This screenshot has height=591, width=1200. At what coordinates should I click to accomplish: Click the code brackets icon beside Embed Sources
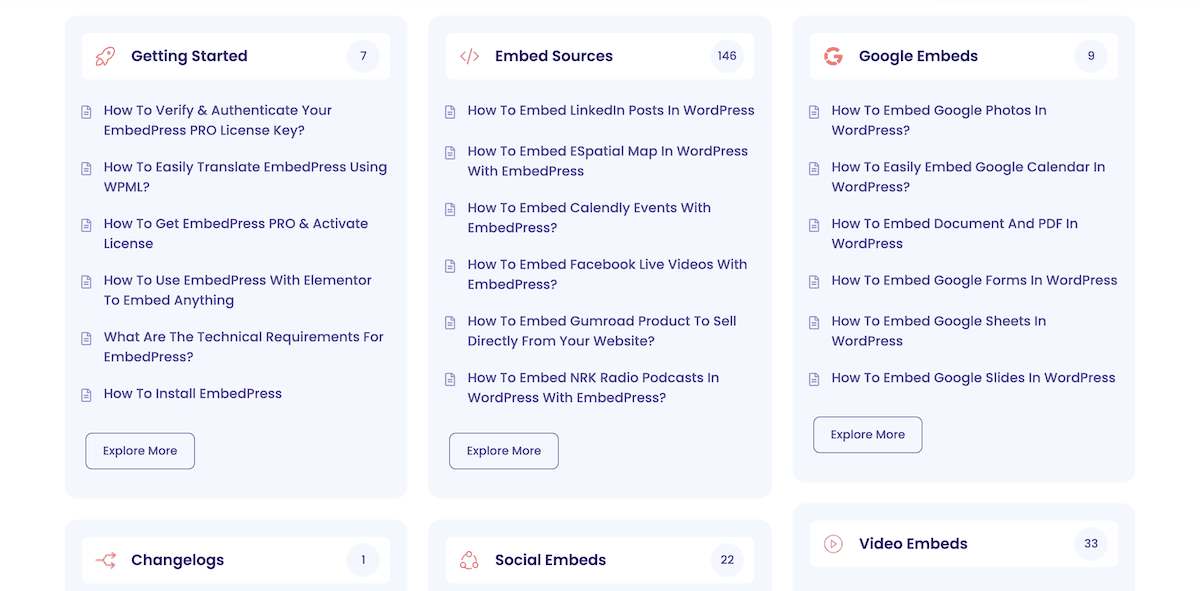(x=469, y=56)
